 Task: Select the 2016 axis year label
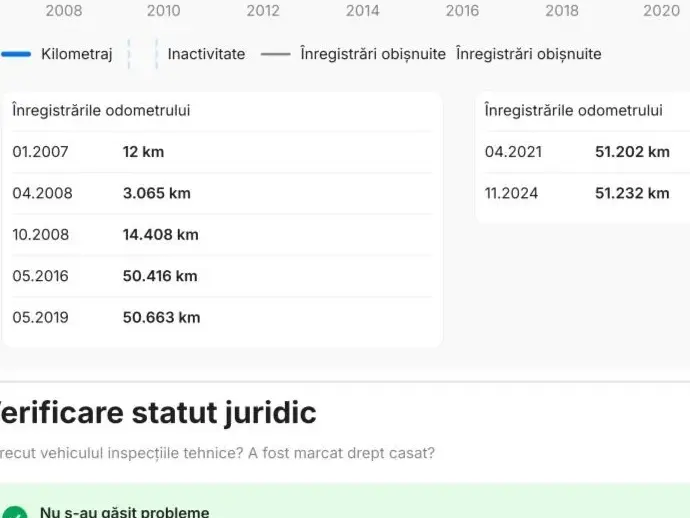pyautogui.click(x=462, y=11)
